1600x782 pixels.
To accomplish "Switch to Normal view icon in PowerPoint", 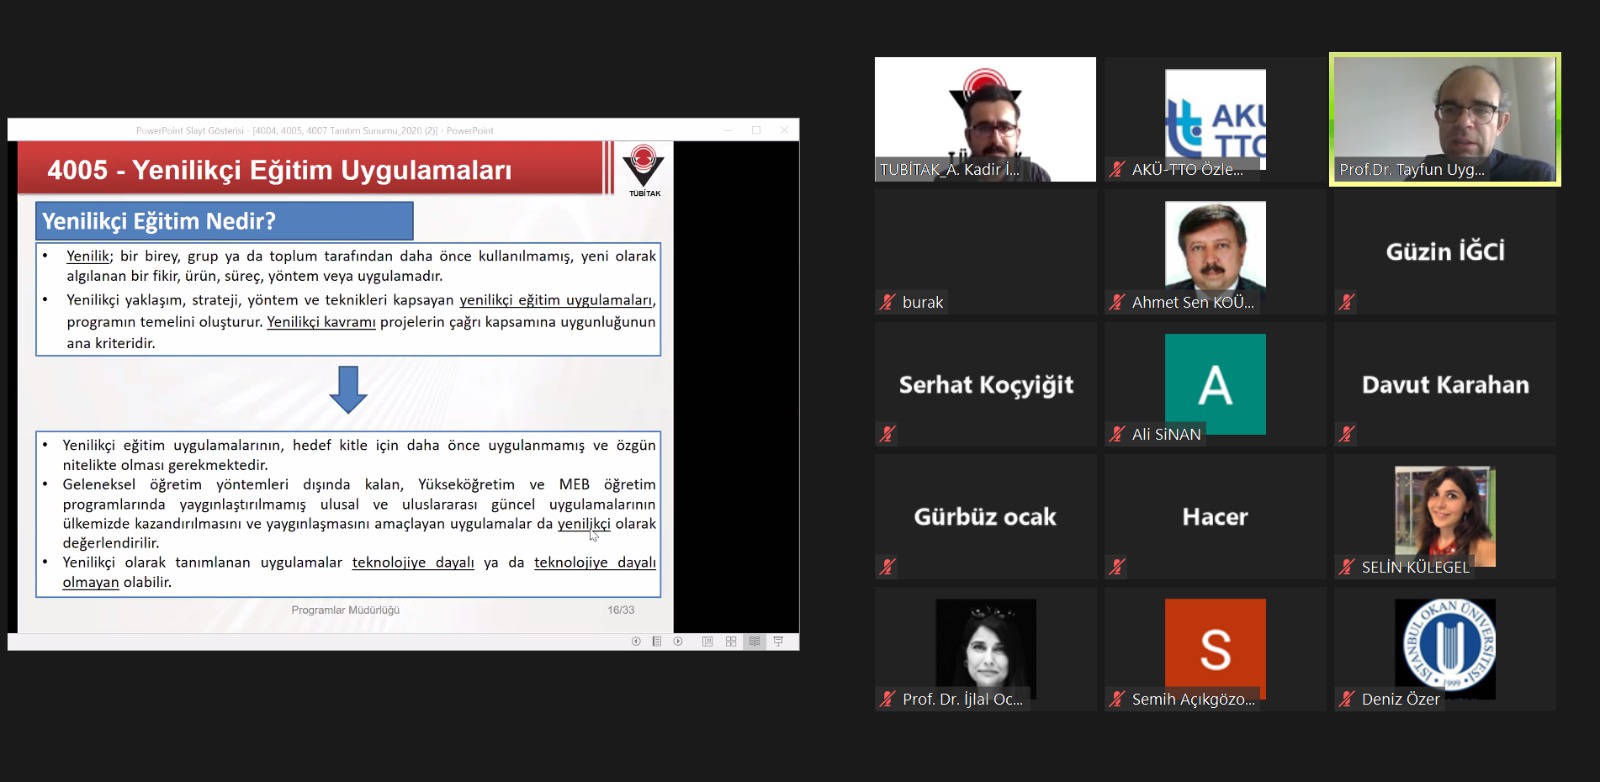I will tap(708, 641).
